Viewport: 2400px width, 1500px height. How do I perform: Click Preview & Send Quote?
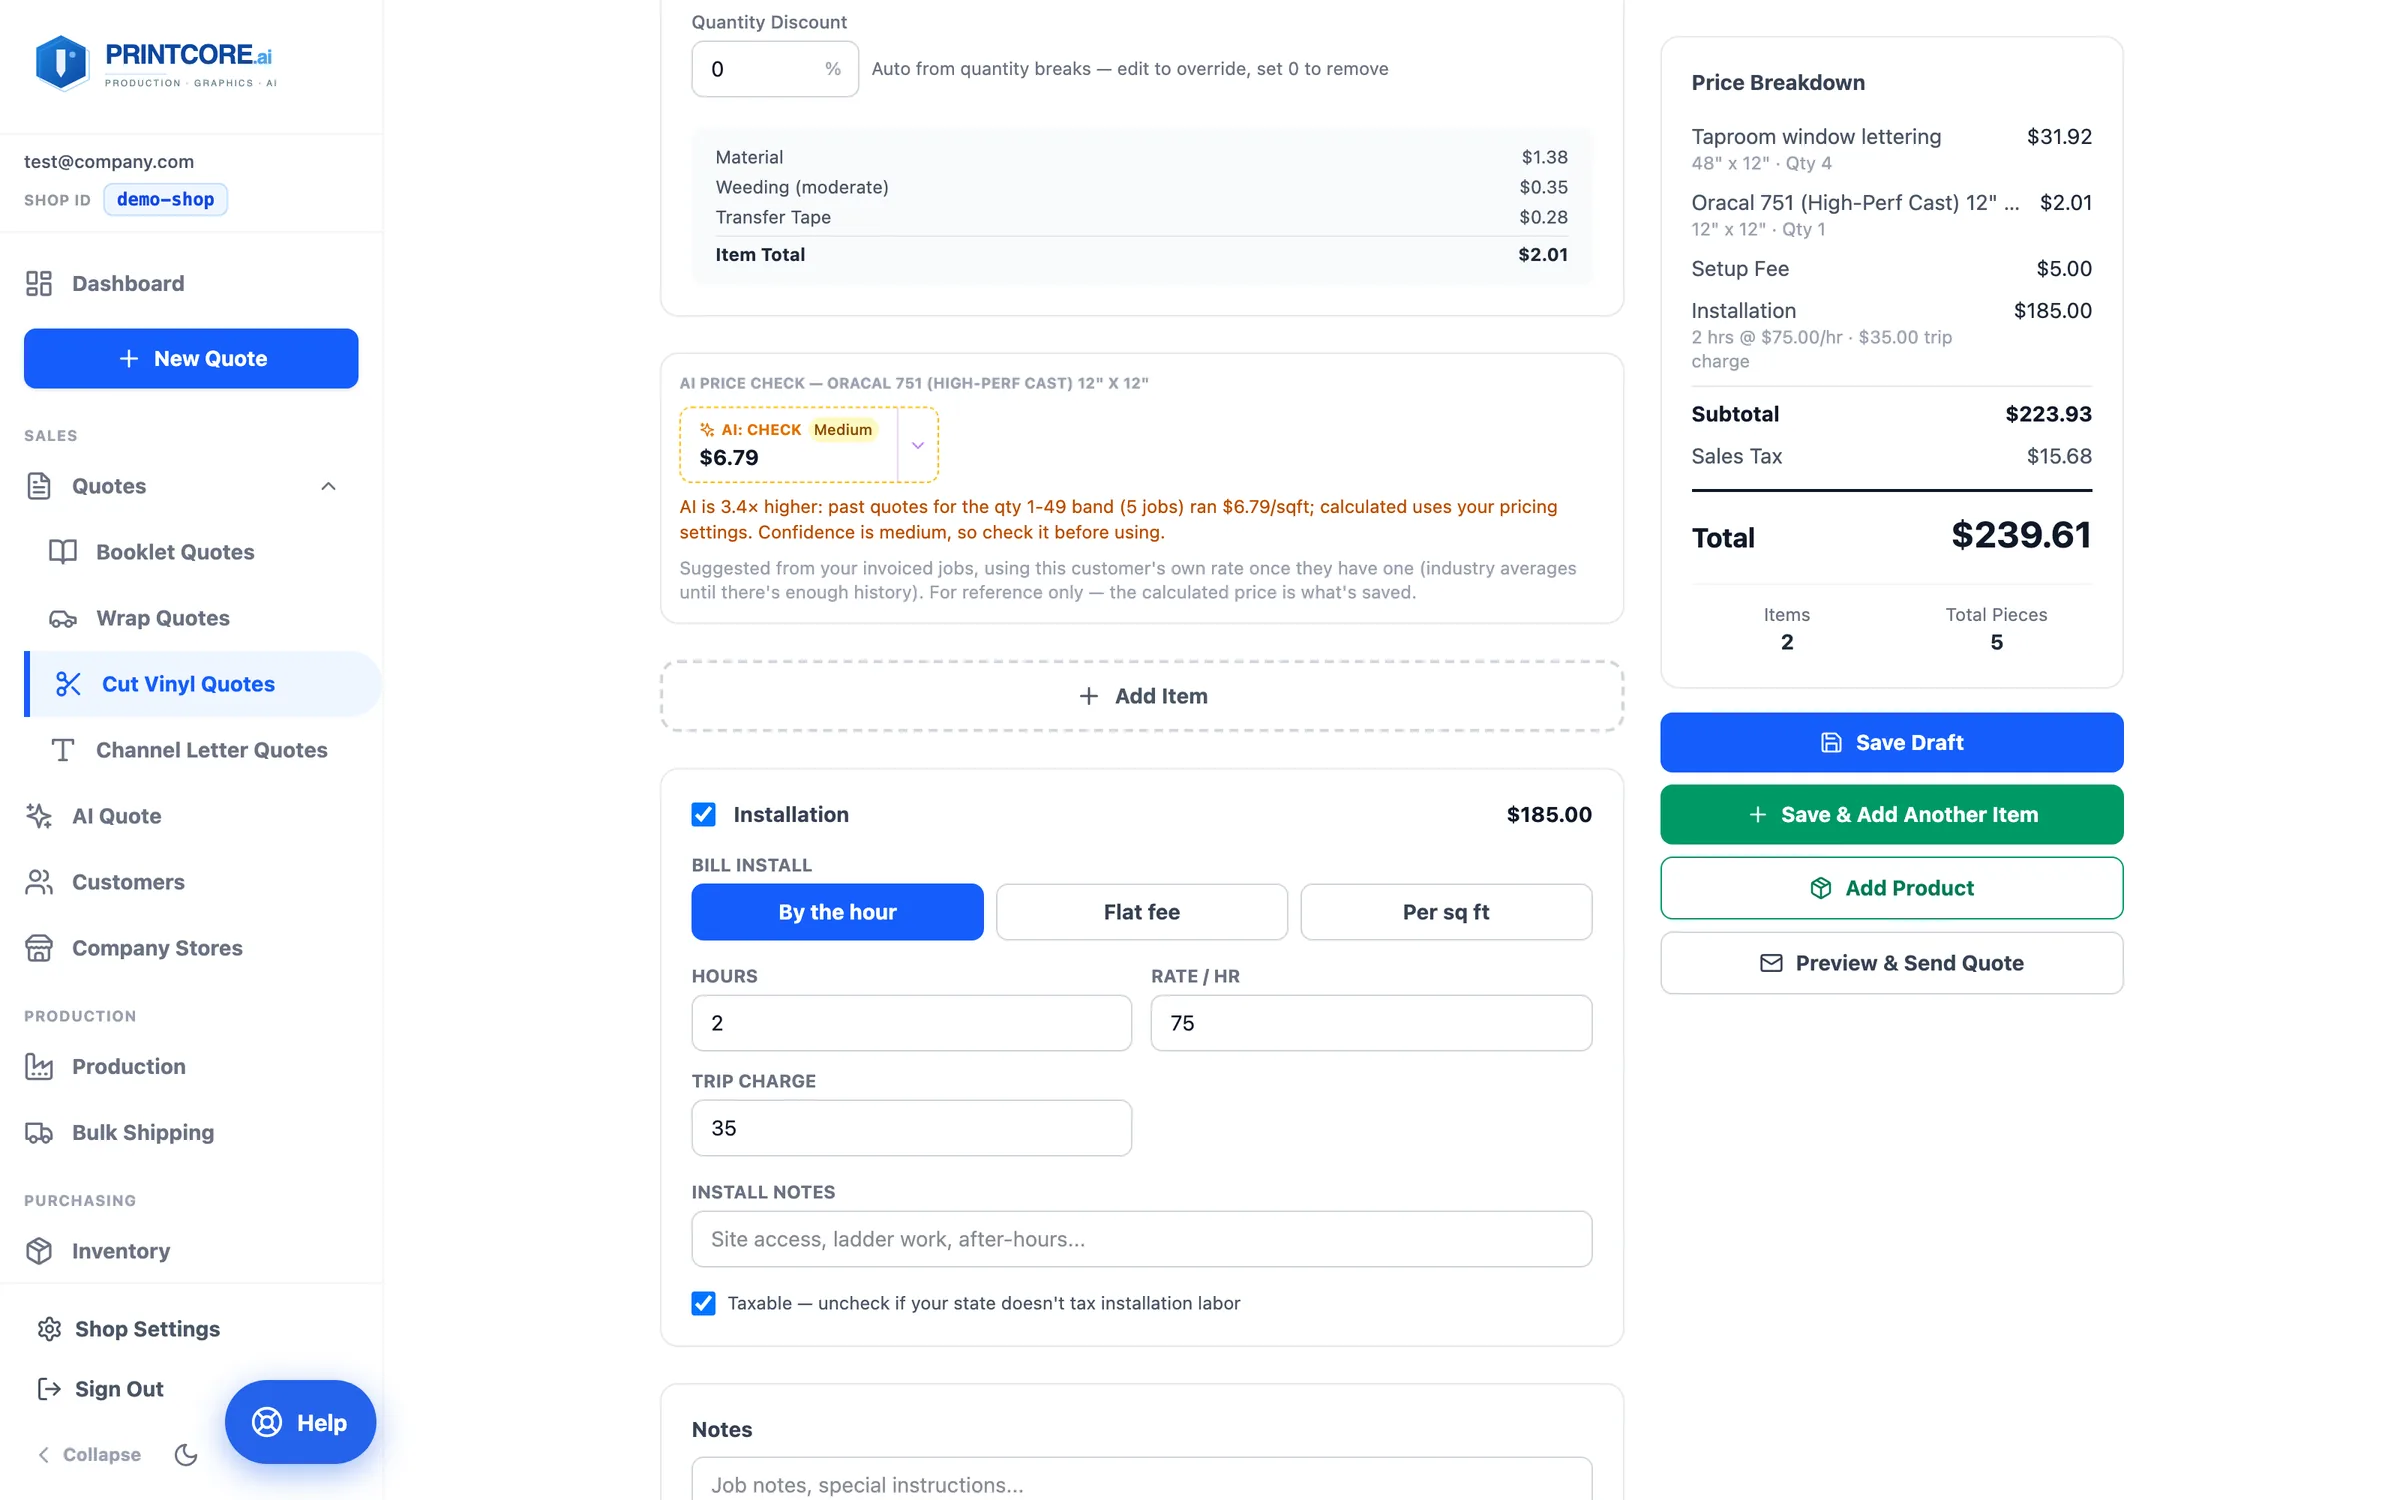click(x=1891, y=963)
